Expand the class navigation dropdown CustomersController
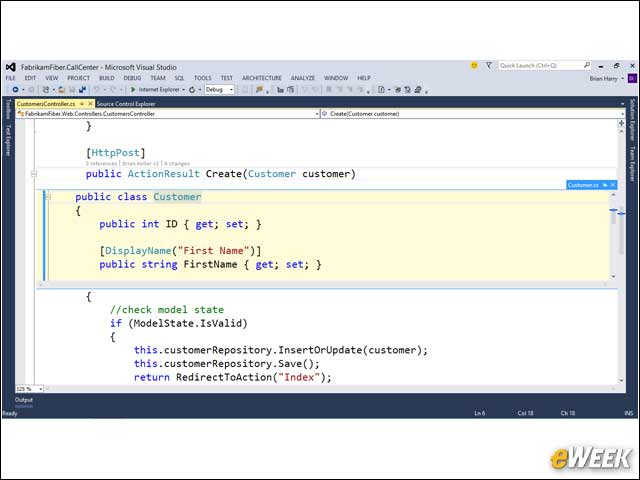Viewport: 640px width, 480px height. (317, 114)
